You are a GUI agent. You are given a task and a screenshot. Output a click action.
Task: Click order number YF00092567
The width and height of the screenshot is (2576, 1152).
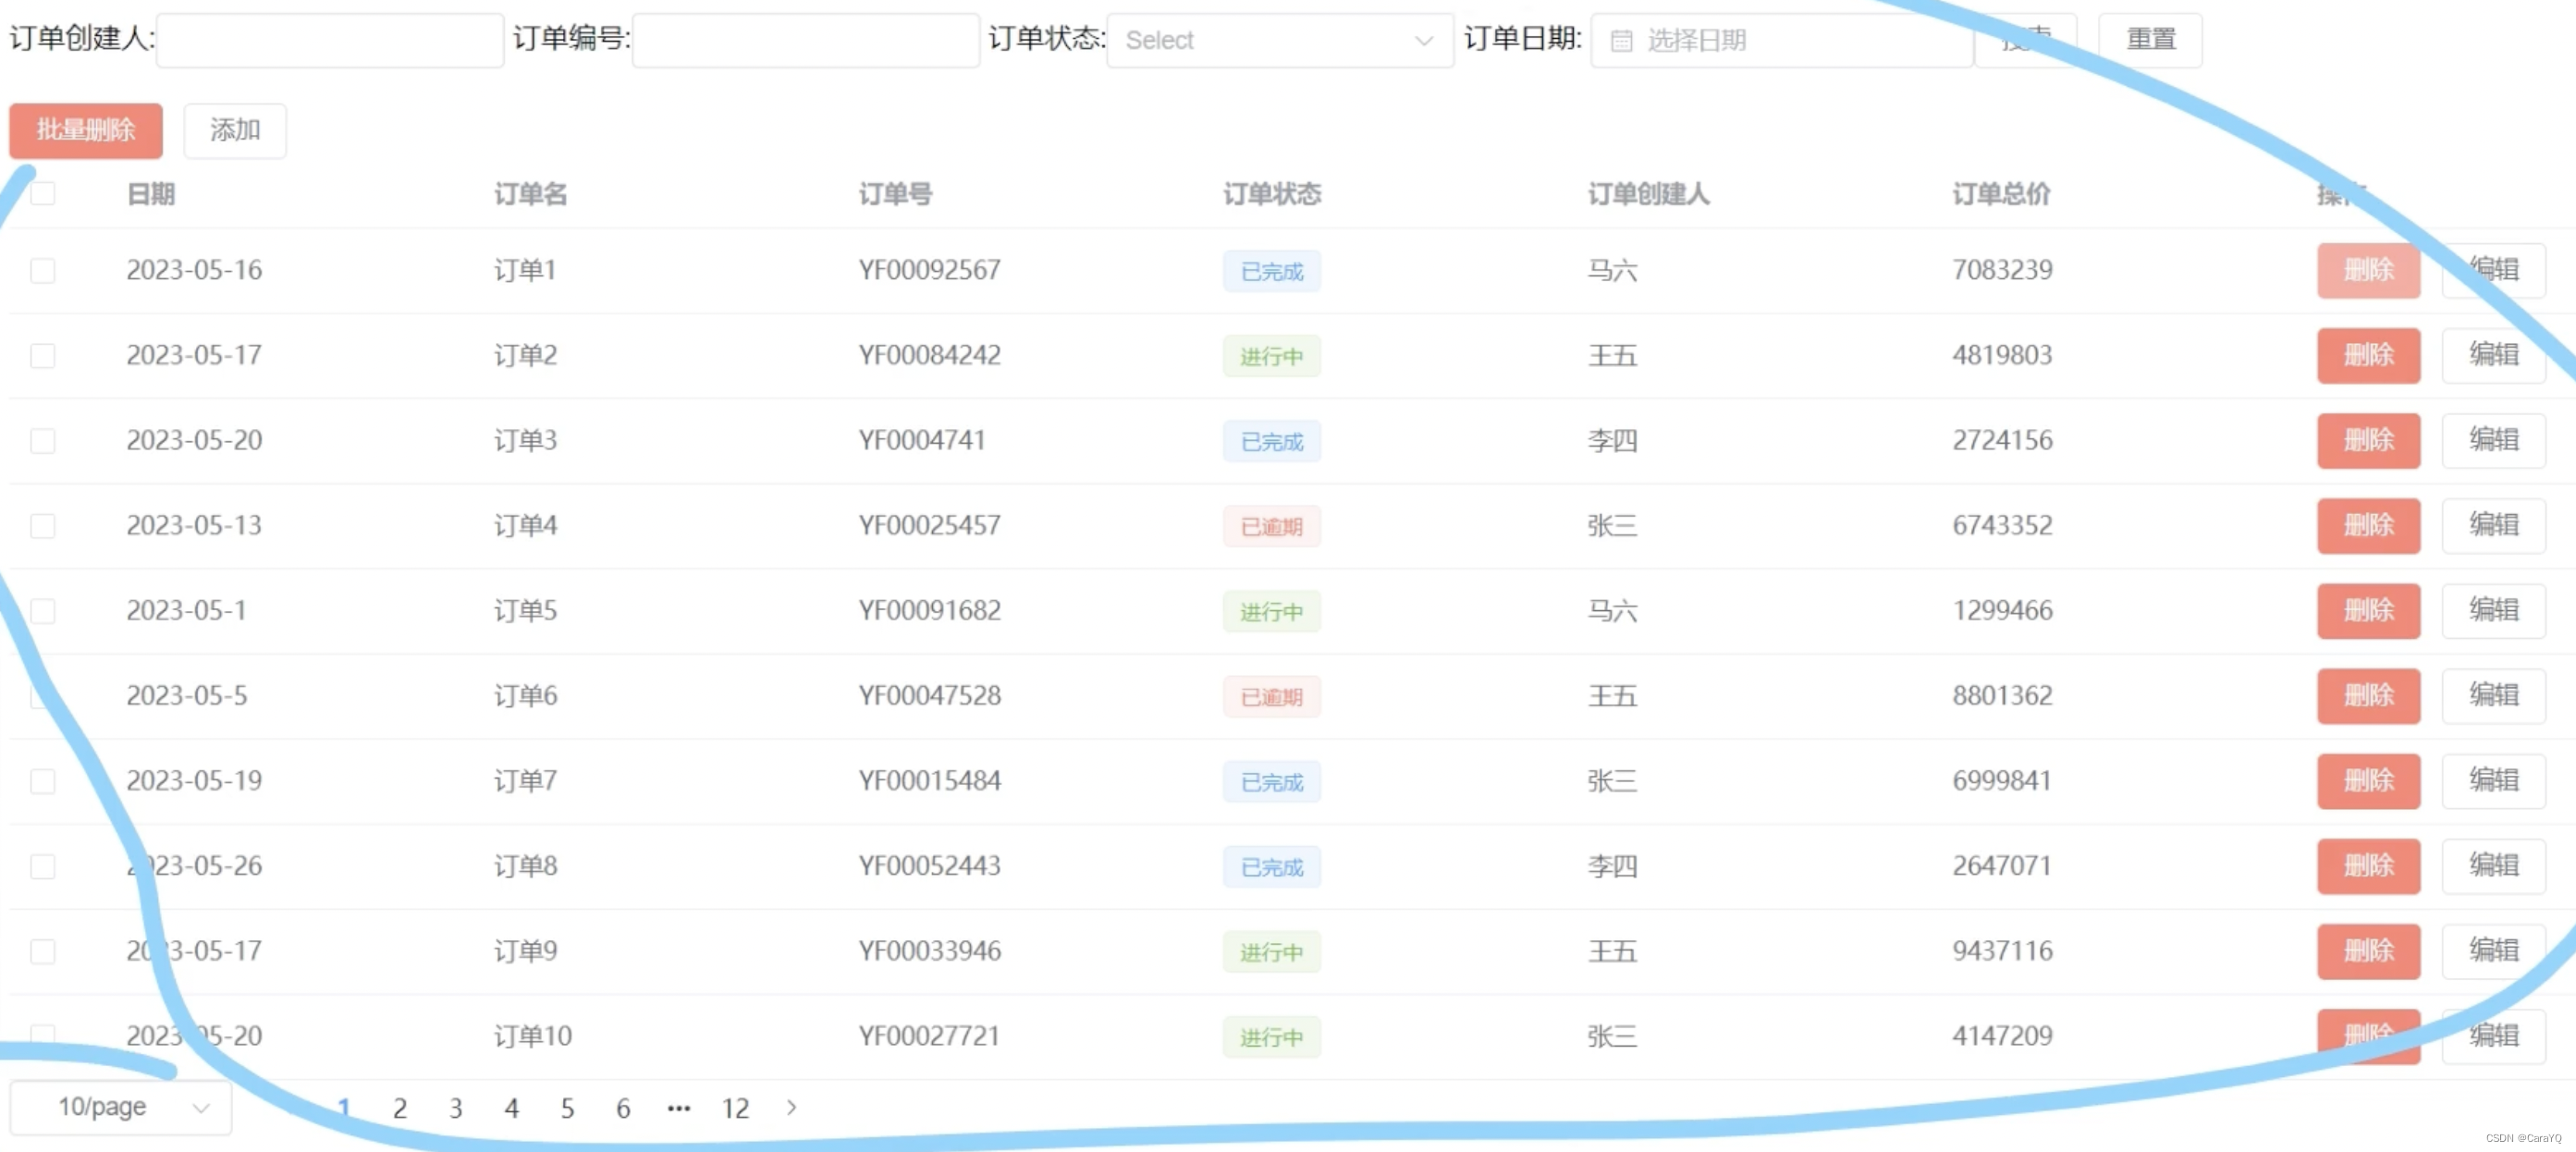click(x=929, y=270)
